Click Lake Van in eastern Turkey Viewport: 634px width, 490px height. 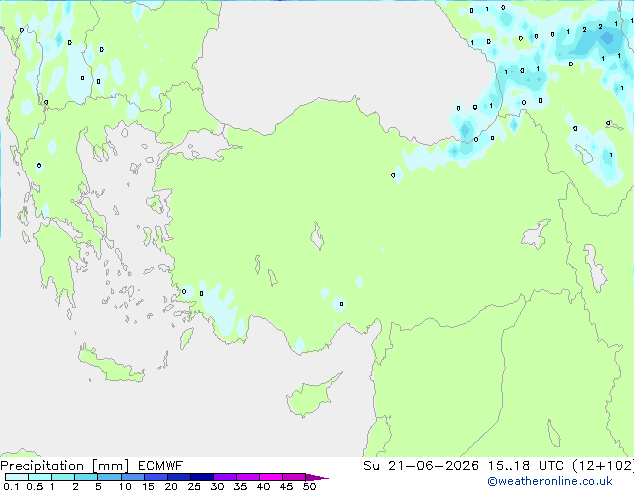coord(536,234)
